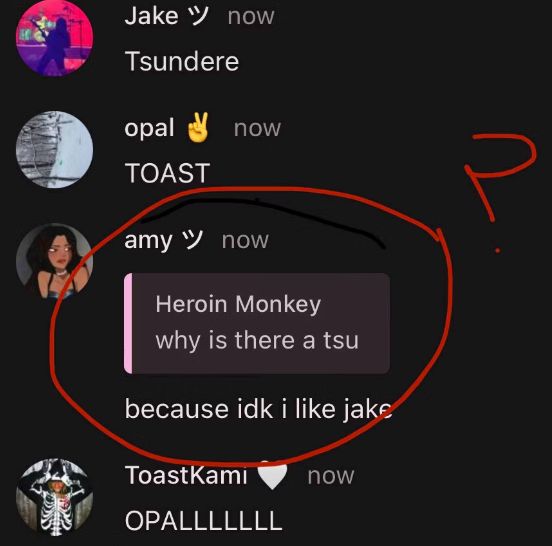Screen dimensions: 552x546
Task: Tap the peace sign emoji beside opal
Action: 198,127
